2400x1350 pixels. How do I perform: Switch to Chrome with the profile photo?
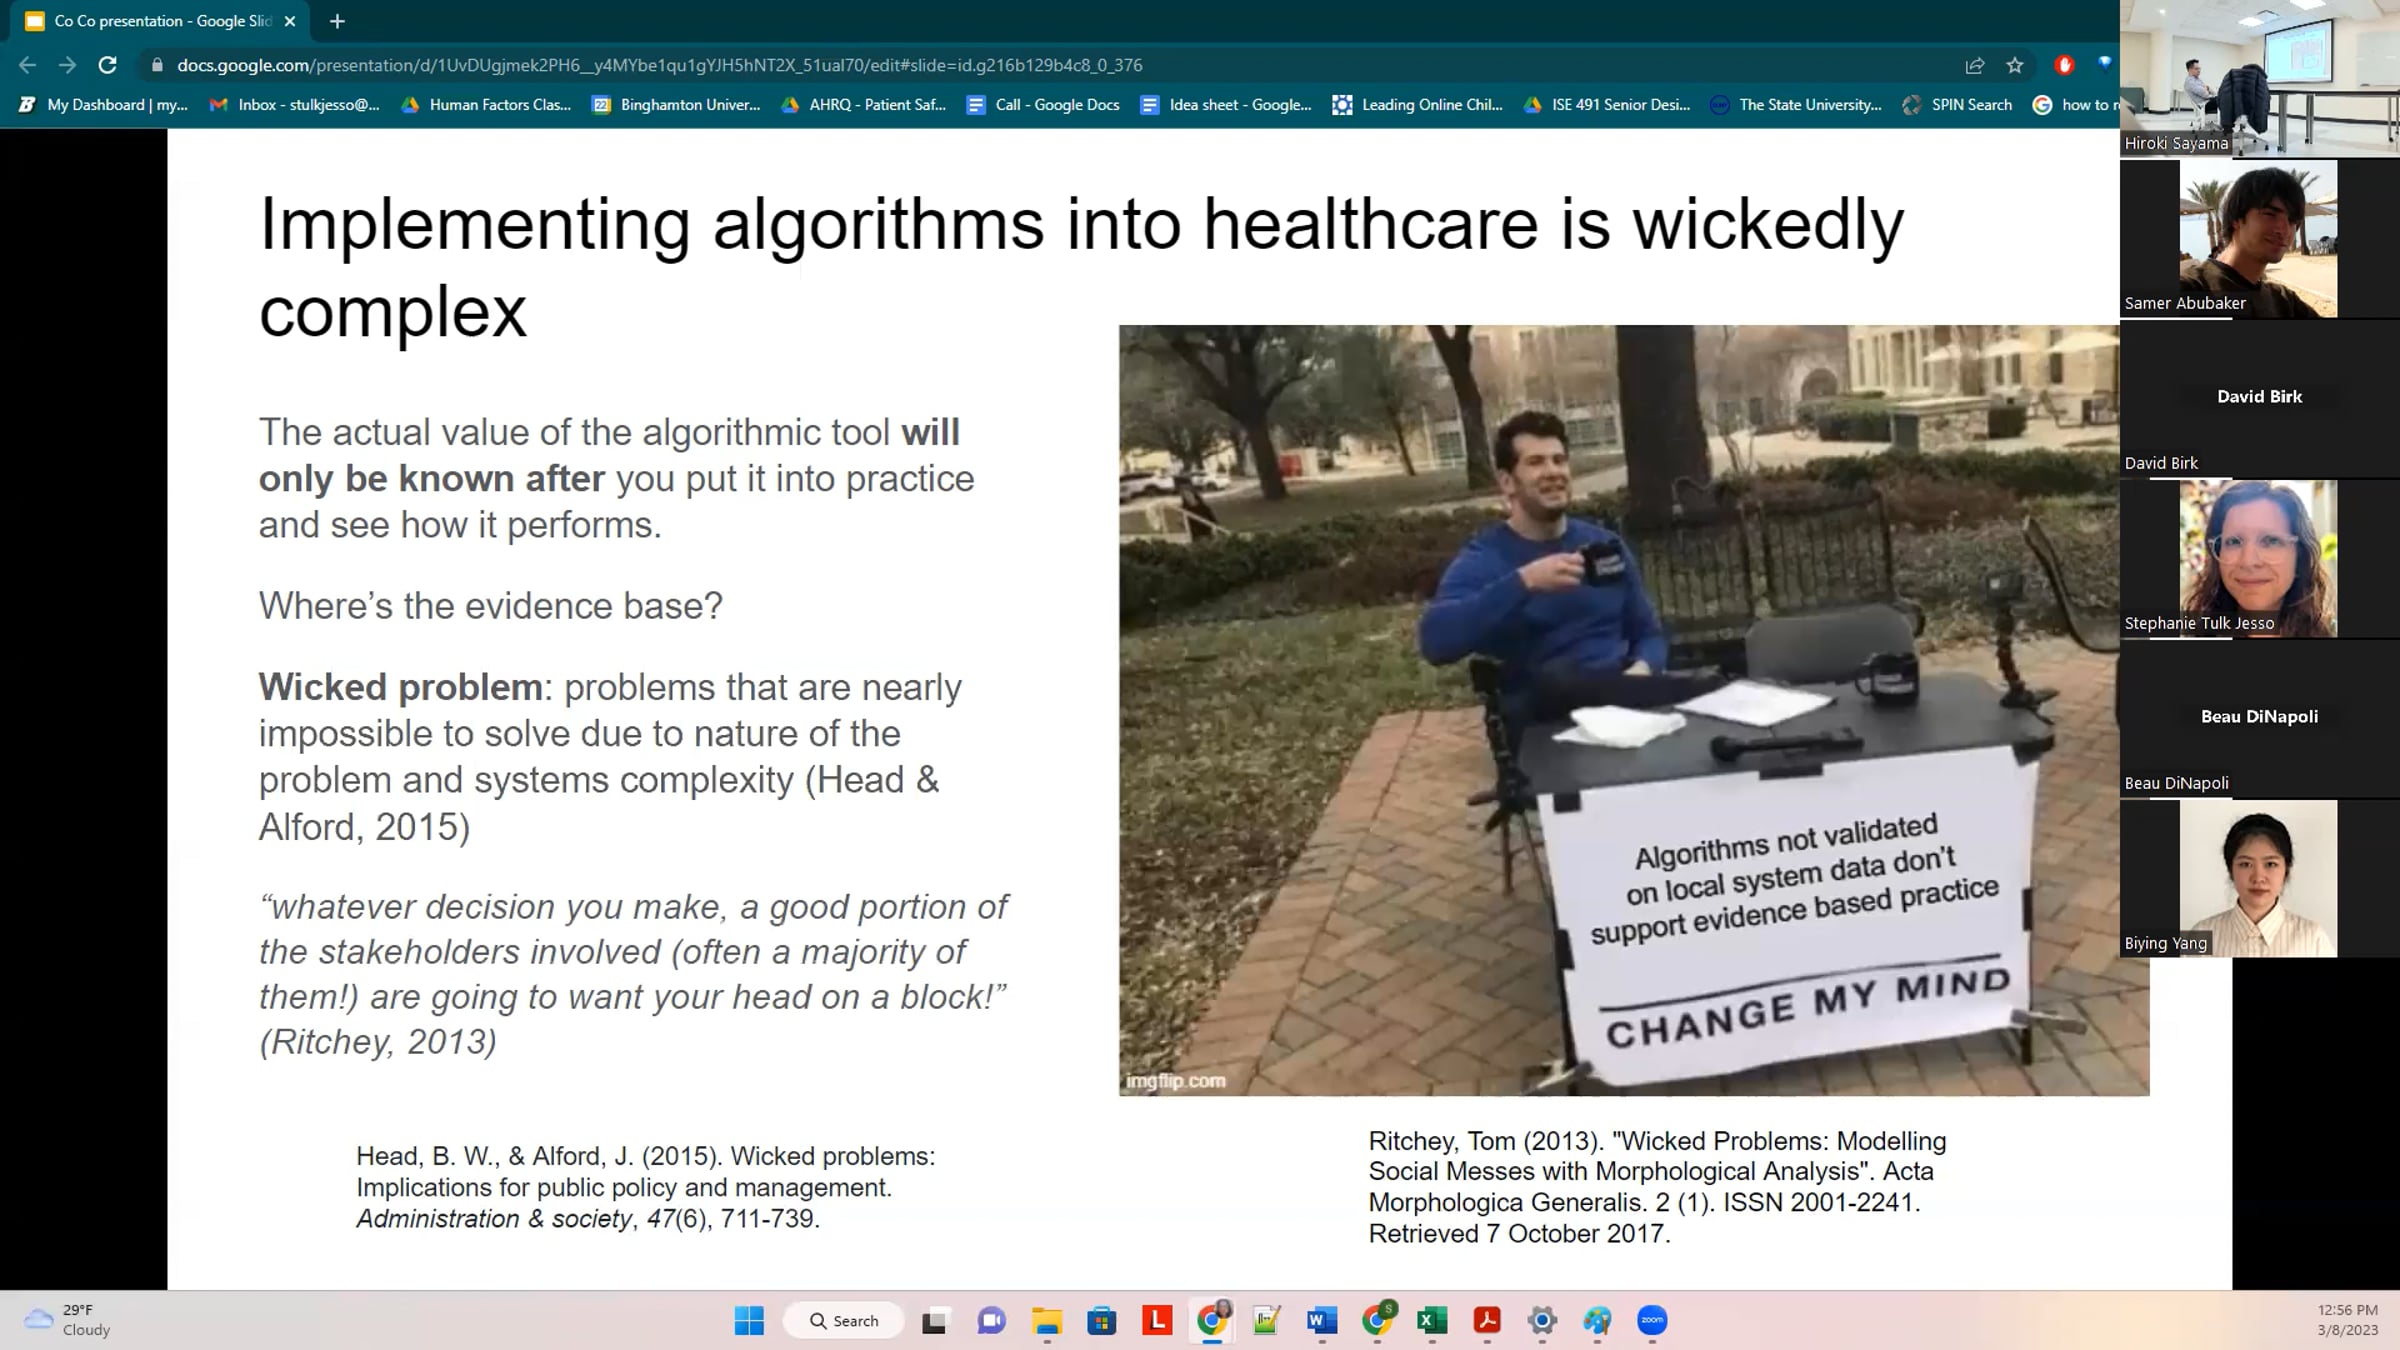1212,1321
